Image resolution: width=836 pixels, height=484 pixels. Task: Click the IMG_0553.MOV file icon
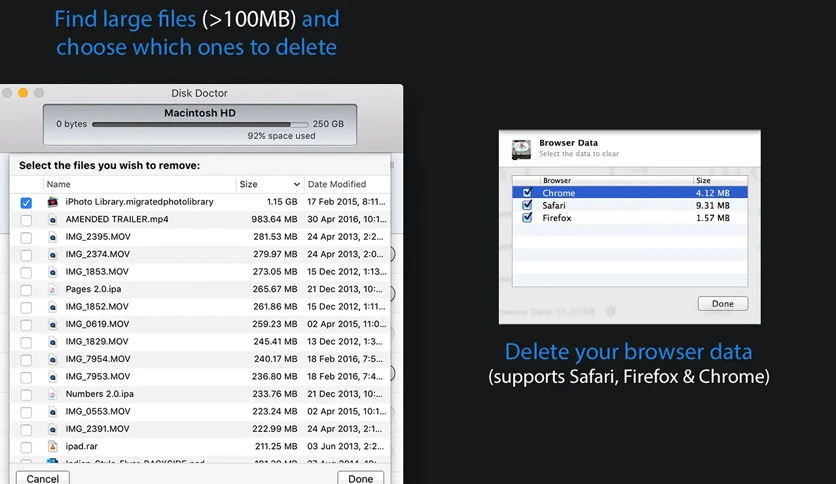click(52, 412)
